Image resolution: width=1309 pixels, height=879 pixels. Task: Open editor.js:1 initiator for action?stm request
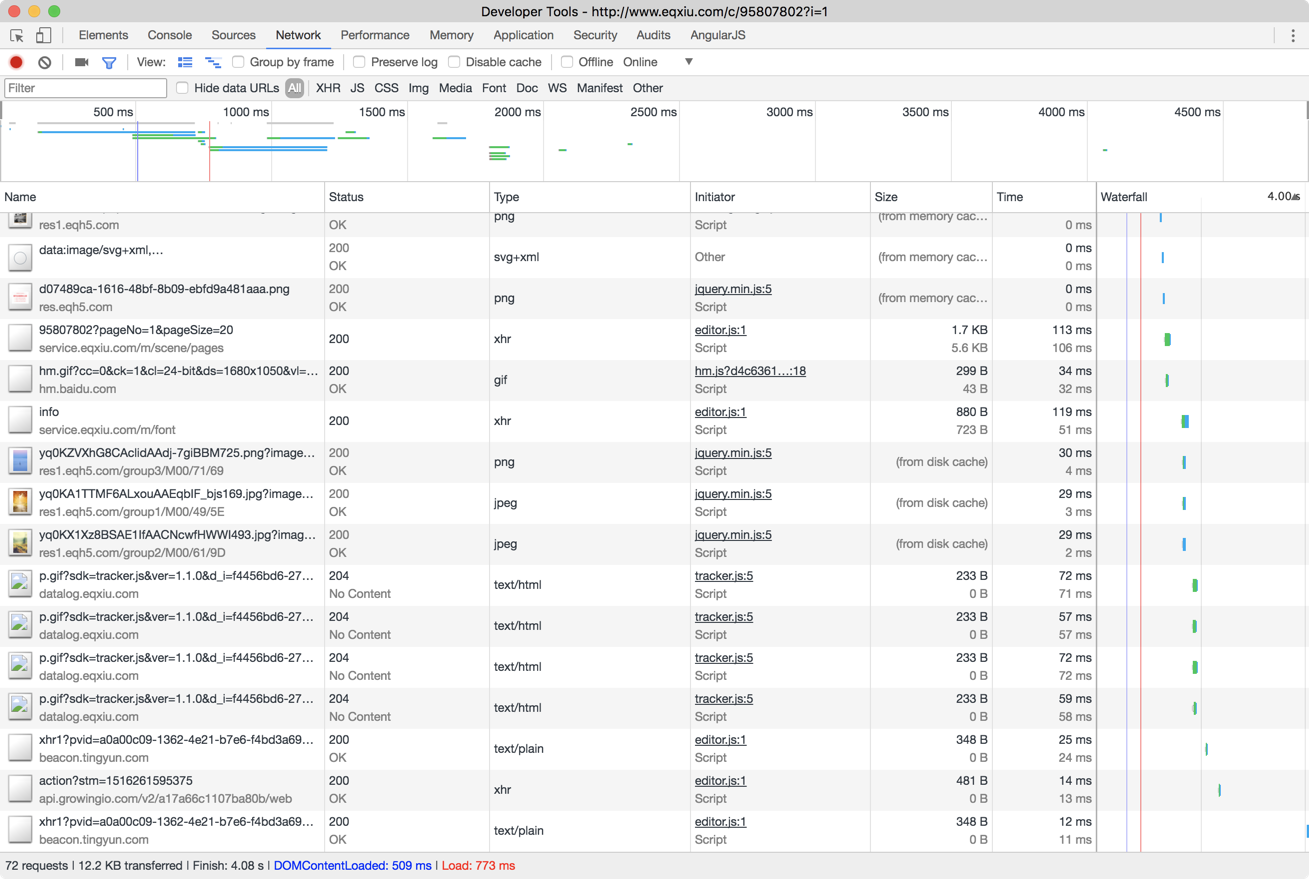point(720,781)
